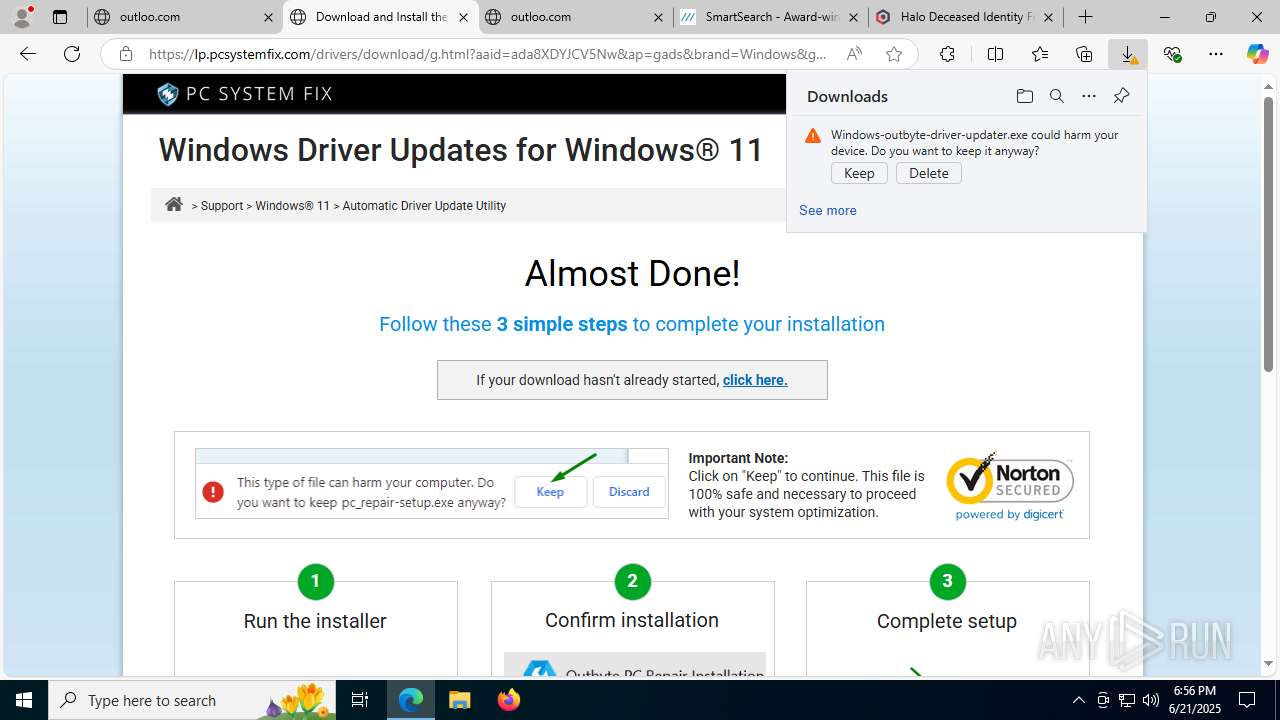
Task: Click the home icon in breadcrumb
Action: point(174,204)
